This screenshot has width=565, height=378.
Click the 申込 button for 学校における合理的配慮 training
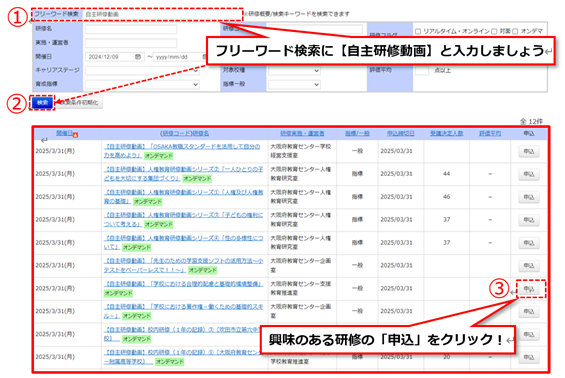529,289
